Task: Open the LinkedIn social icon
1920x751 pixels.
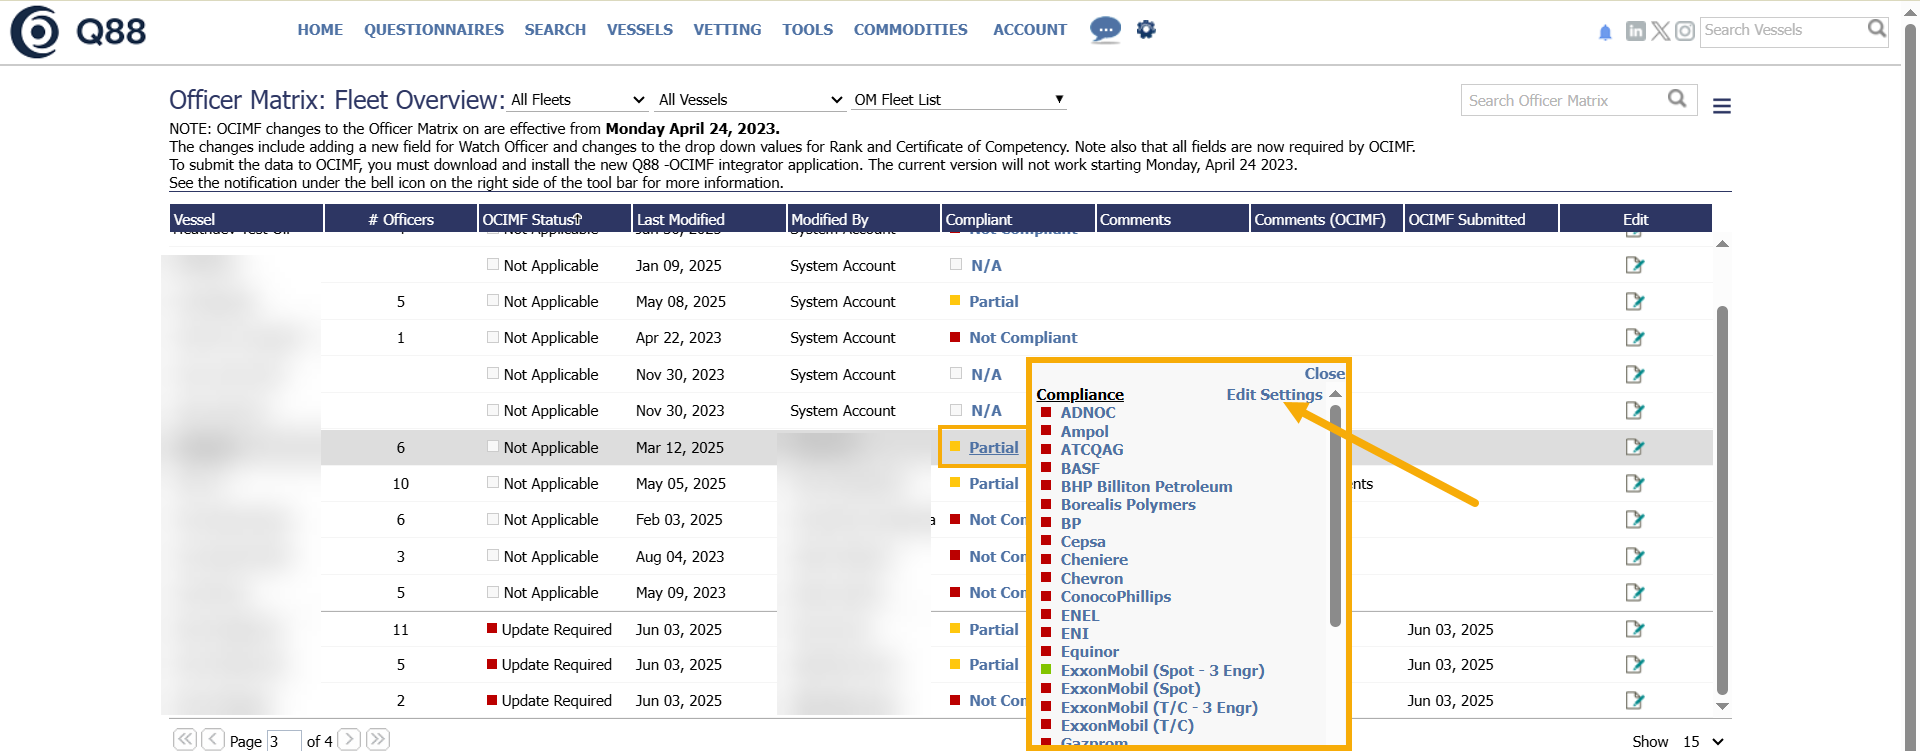Action: (x=1635, y=31)
